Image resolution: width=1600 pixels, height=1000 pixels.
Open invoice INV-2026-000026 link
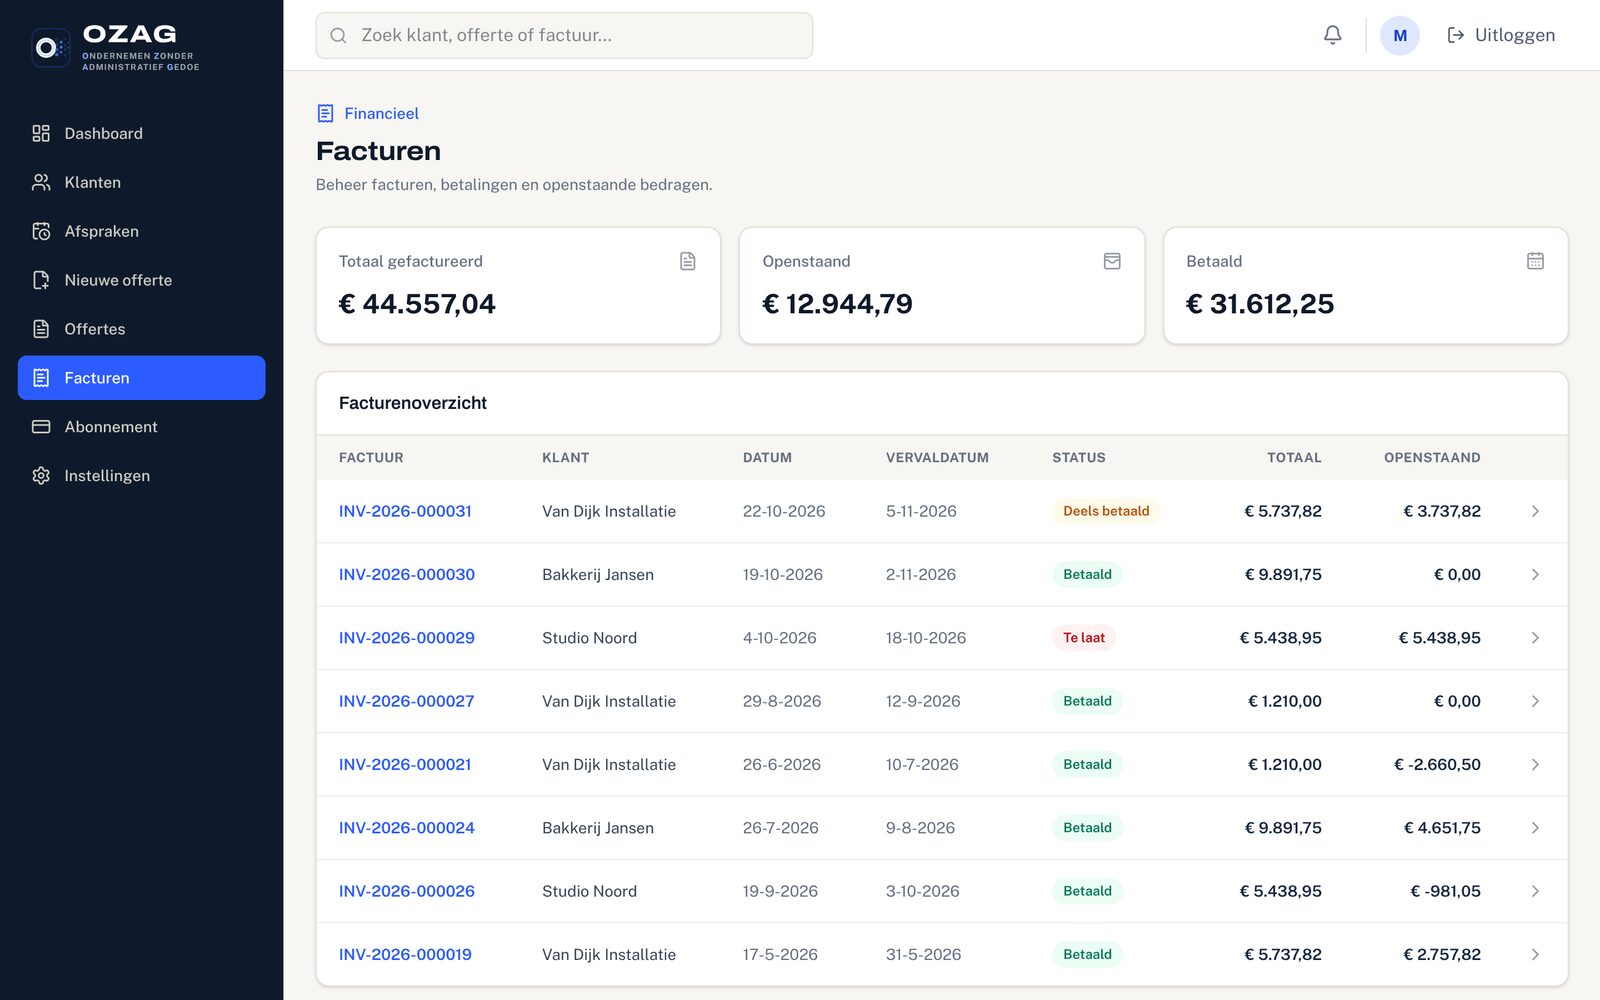[406, 891]
